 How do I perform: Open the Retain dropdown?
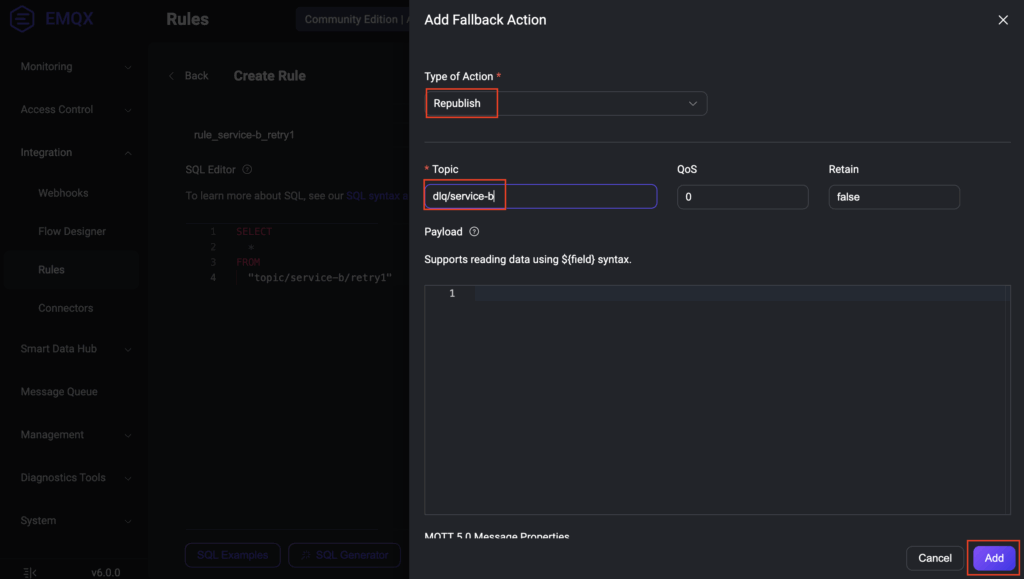click(893, 197)
